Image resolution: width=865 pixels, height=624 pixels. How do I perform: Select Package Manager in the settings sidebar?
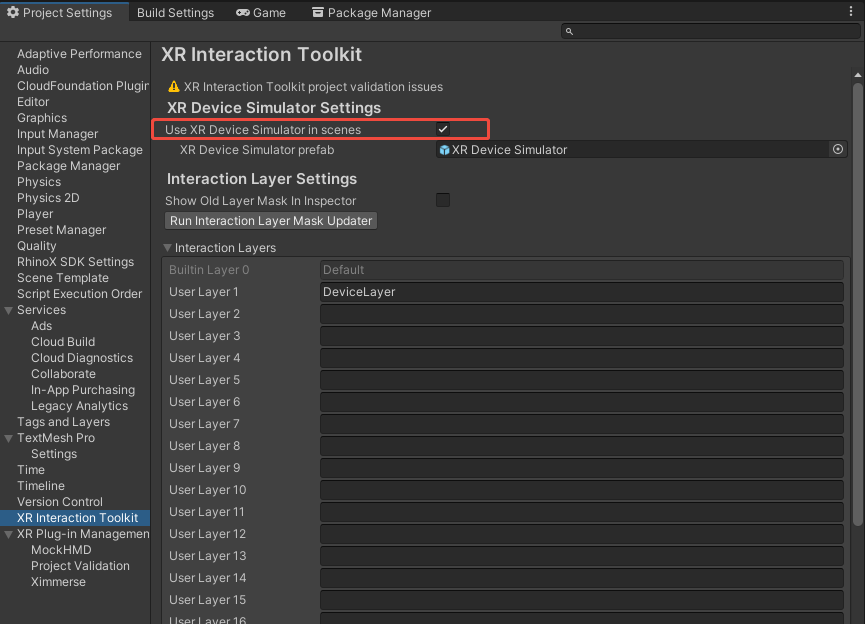[x=68, y=166]
